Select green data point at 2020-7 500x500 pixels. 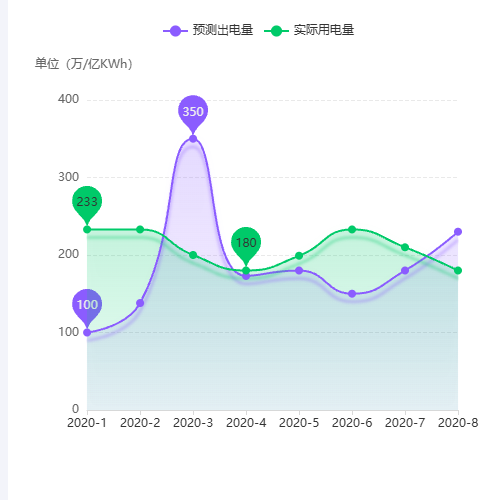(x=405, y=247)
